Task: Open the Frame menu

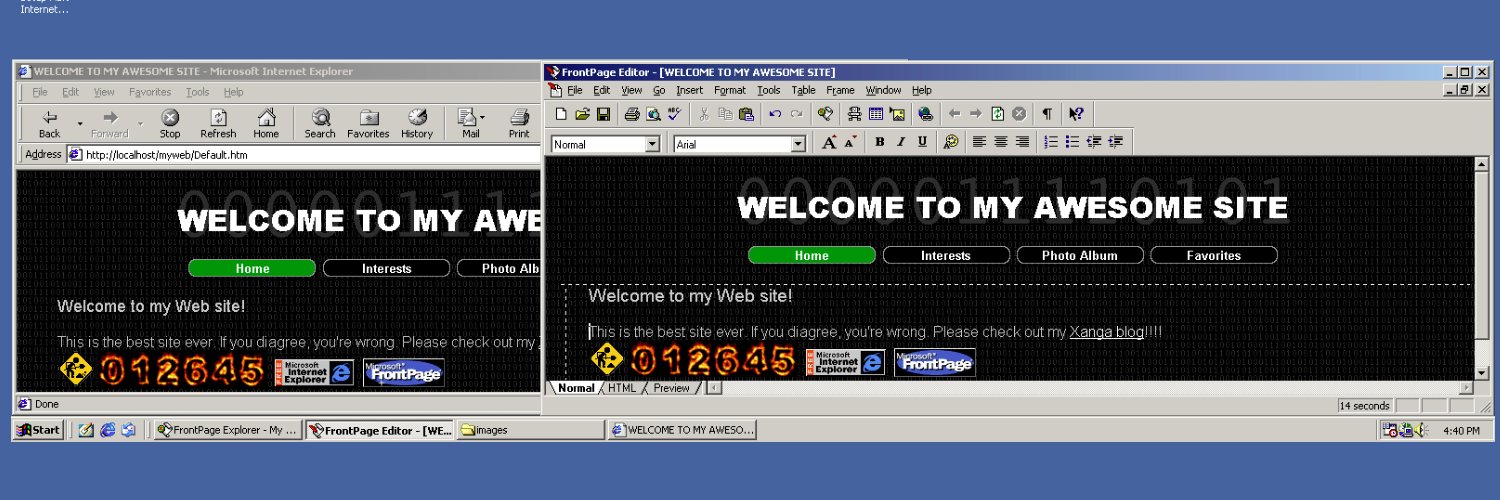Action: pyautogui.click(x=840, y=90)
